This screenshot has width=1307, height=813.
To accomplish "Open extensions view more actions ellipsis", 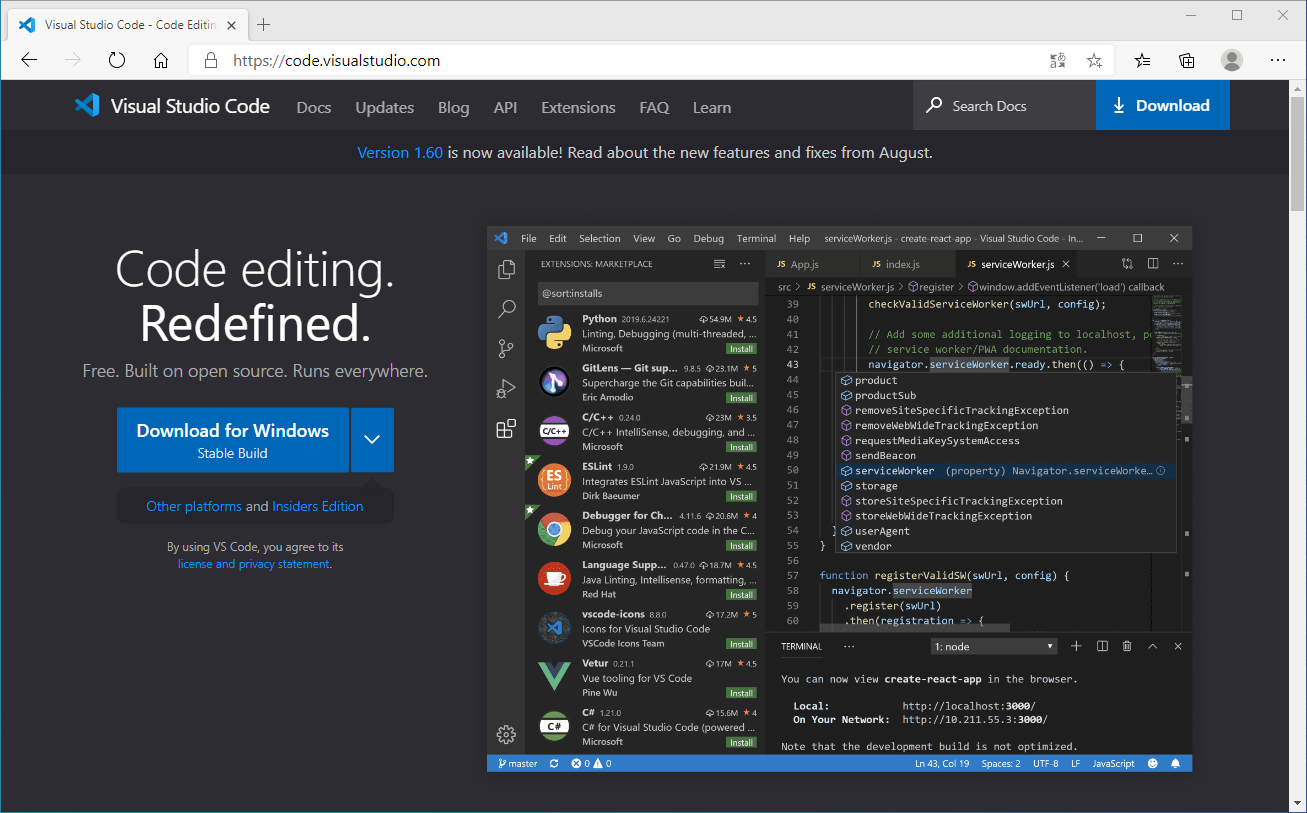I will 744,264.
